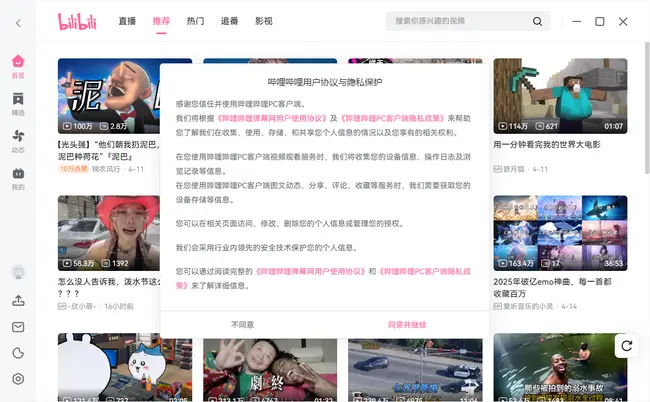Open the 动态 pinwheel feed in the sidebar
Screen dimensions: 650x402
tap(18, 141)
